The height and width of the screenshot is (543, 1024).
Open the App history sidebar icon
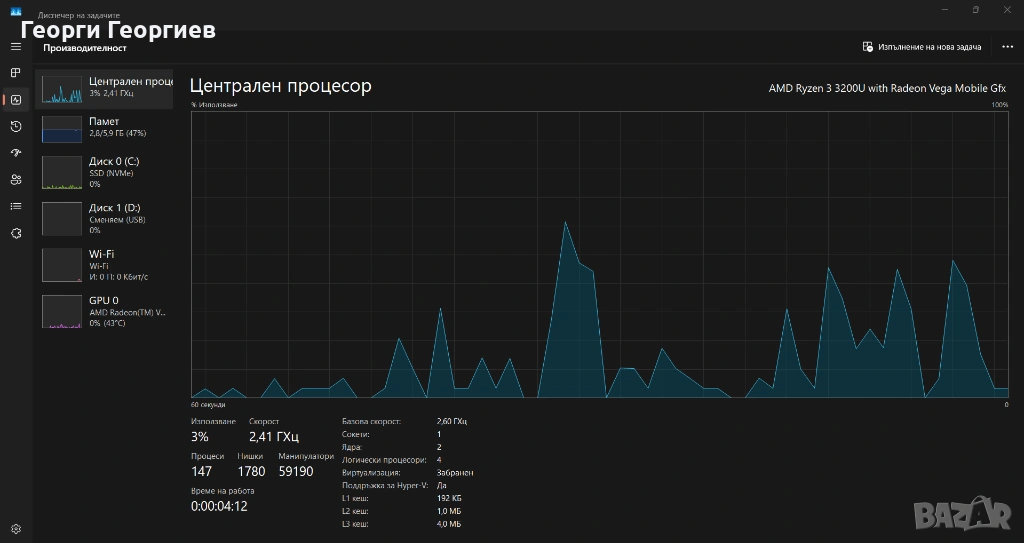coord(16,126)
